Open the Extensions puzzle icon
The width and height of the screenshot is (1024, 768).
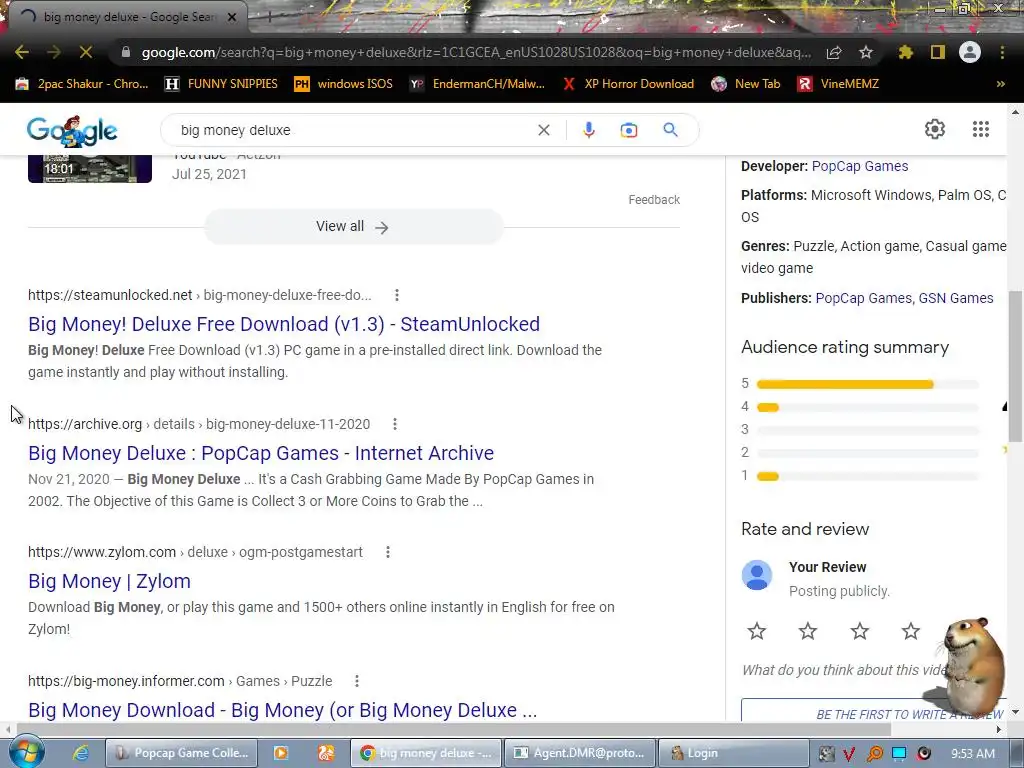(905, 52)
